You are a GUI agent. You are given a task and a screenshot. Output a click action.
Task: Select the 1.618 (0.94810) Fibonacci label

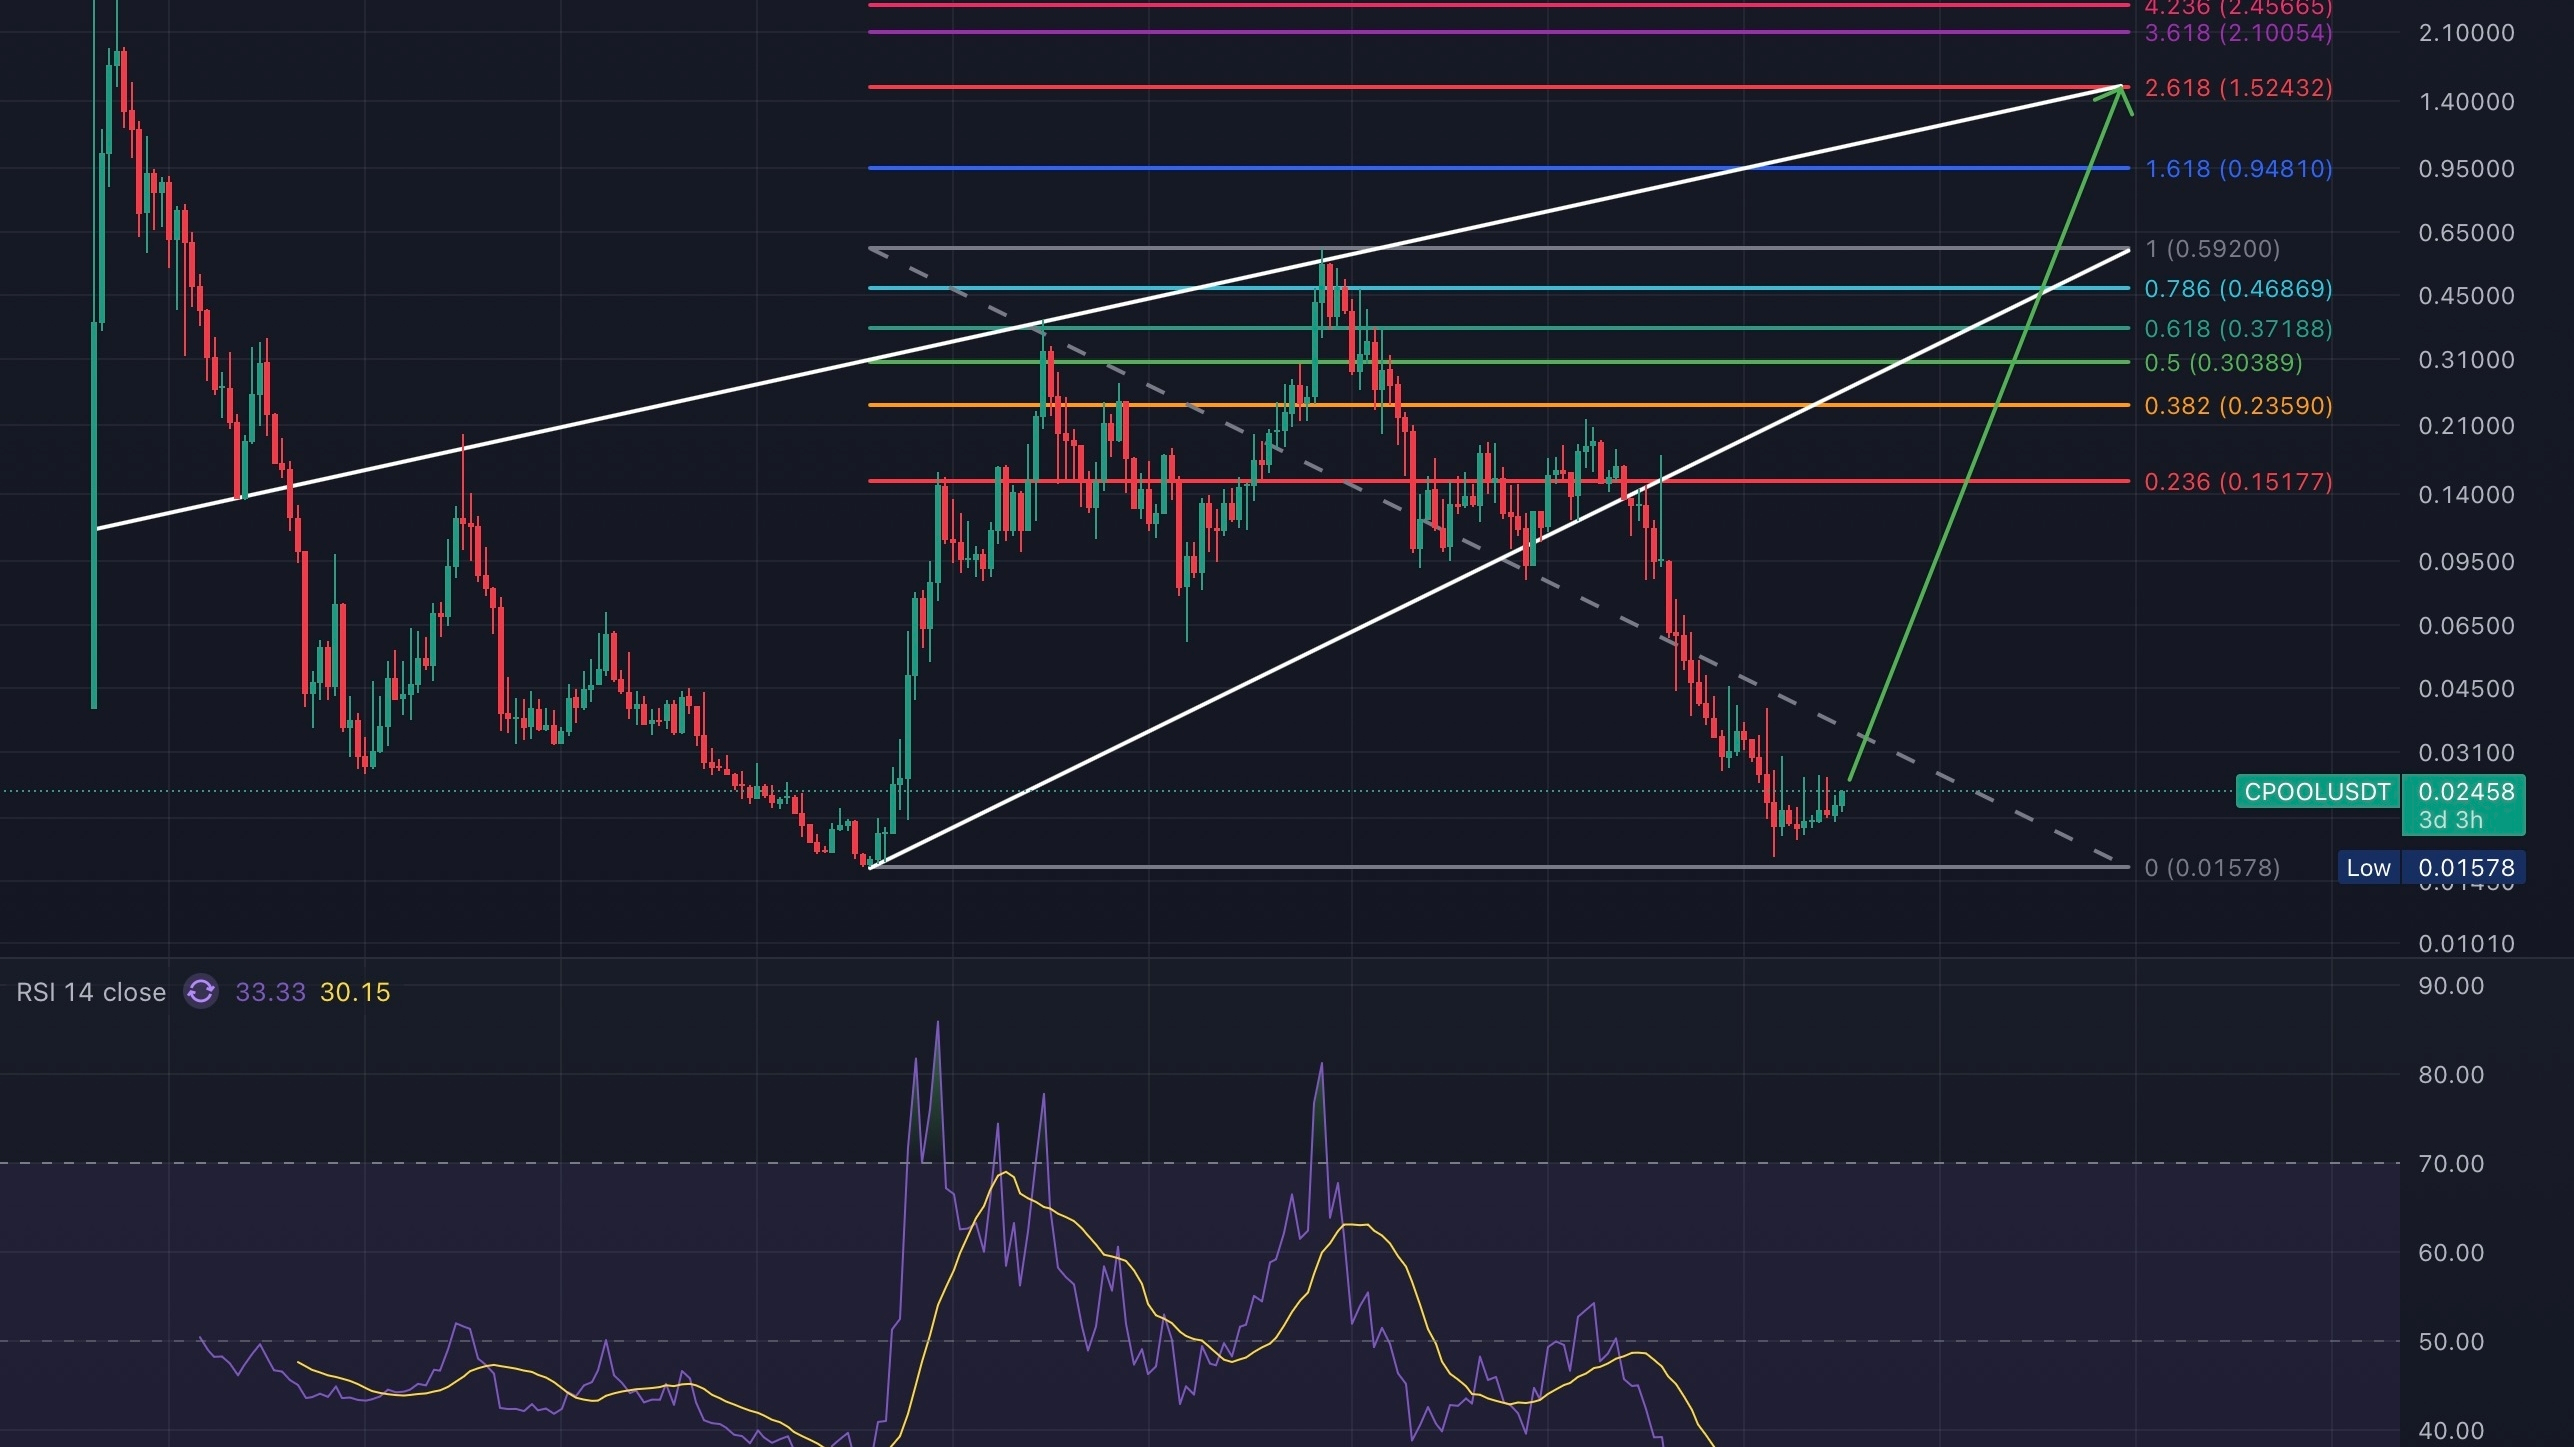tap(2238, 169)
